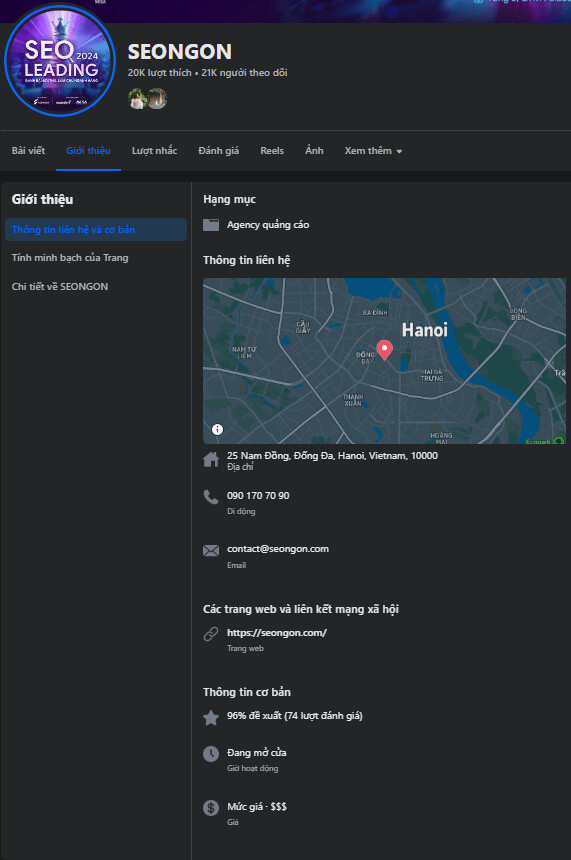This screenshot has width=571, height=860.
Task: Open the https://seongon.com/ website link
Action: [276, 632]
